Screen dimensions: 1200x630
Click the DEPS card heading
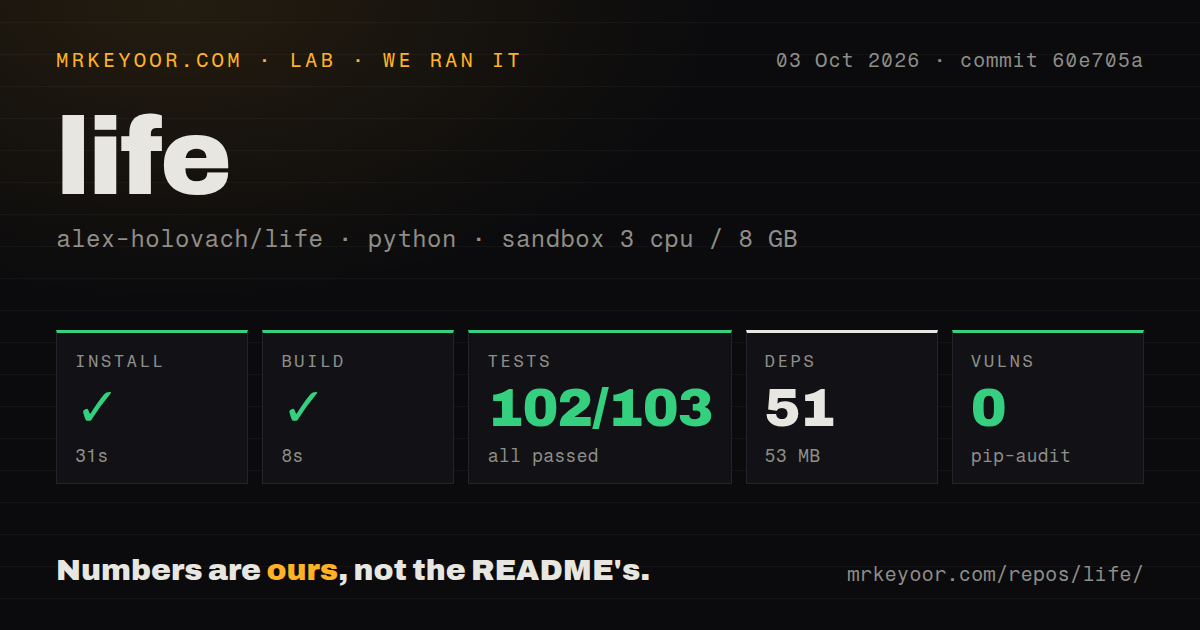(790, 362)
